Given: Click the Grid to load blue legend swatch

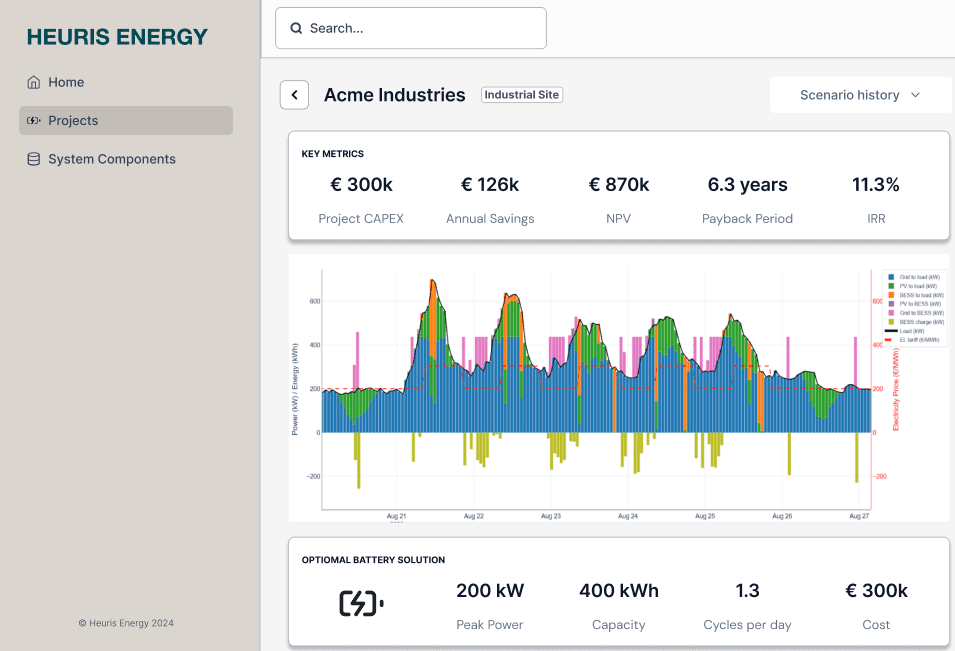Looking at the screenshot, I should (x=891, y=277).
